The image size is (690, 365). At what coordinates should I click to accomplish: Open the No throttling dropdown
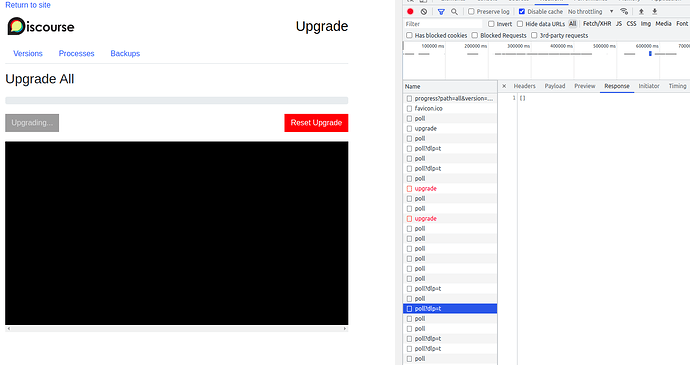pyautogui.click(x=590, y=11)
